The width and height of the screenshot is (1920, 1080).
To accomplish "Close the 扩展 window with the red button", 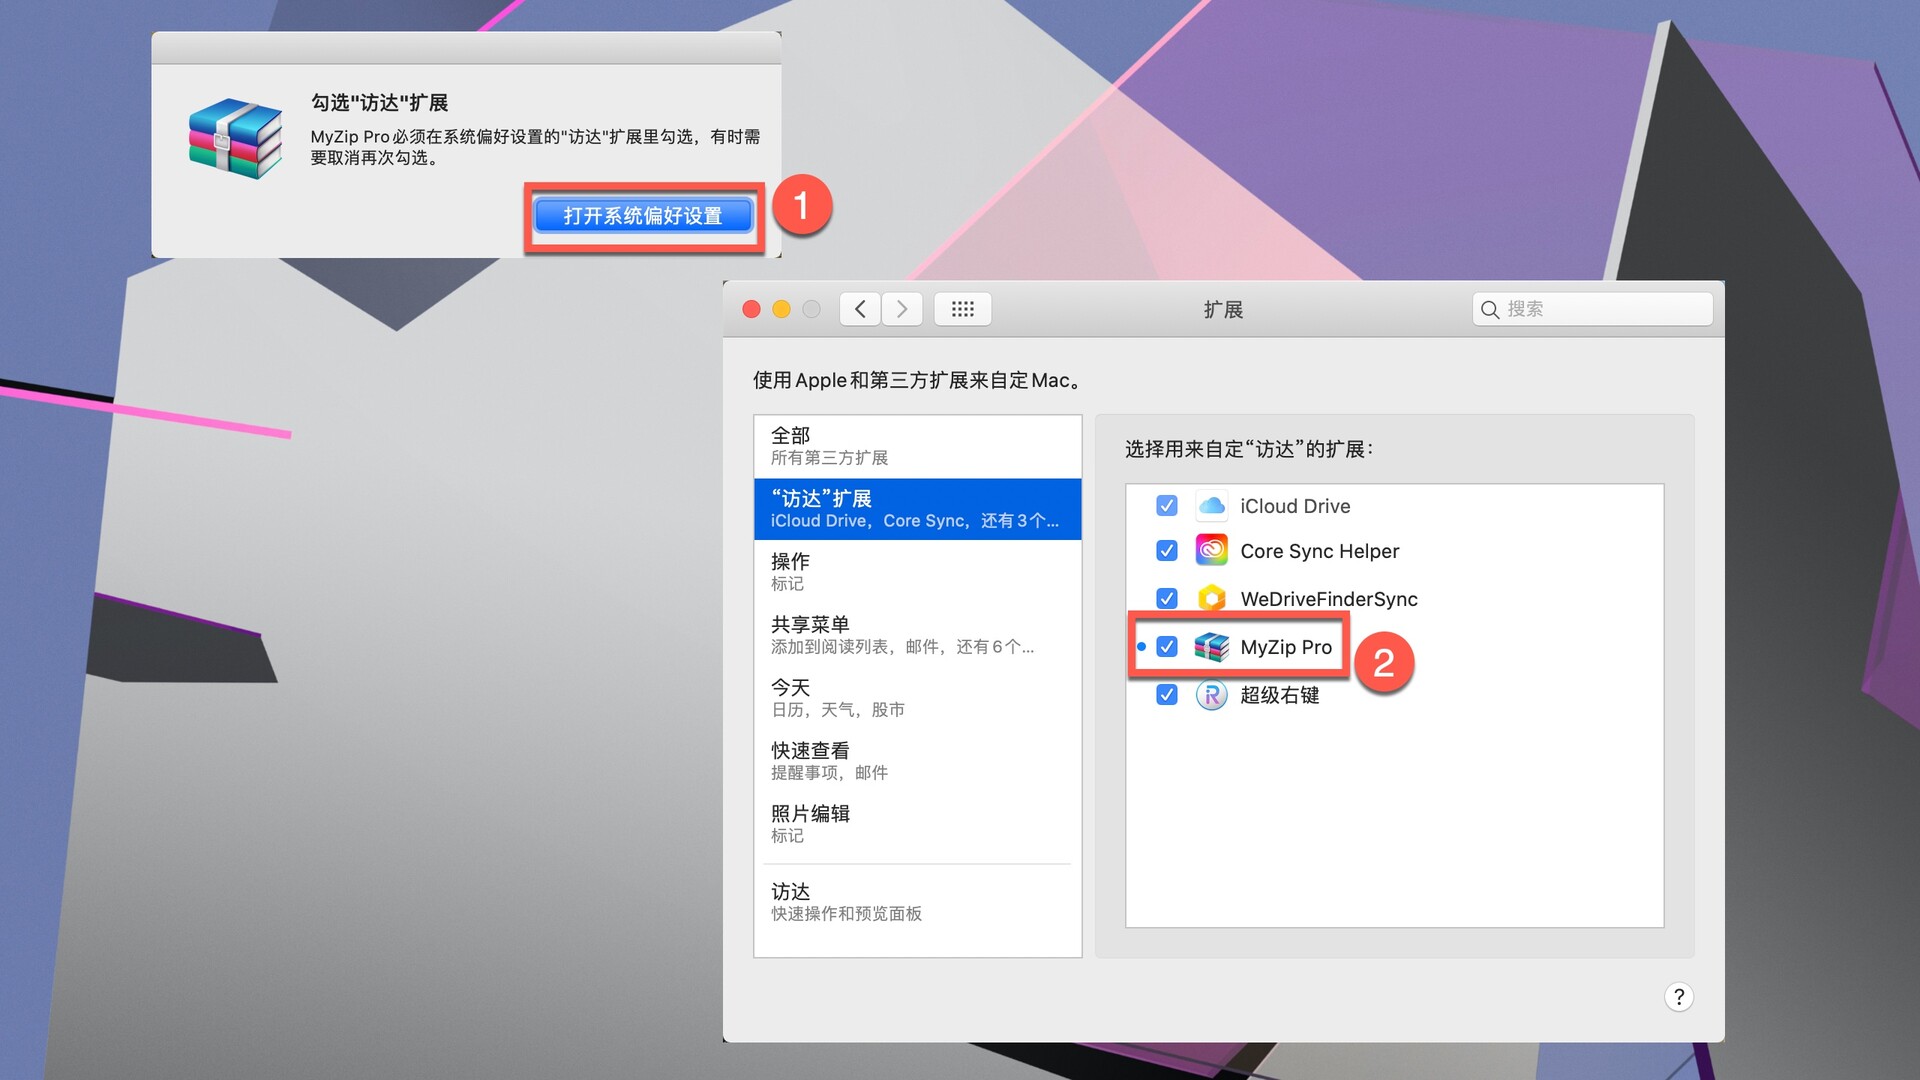I will pos(752,310).
